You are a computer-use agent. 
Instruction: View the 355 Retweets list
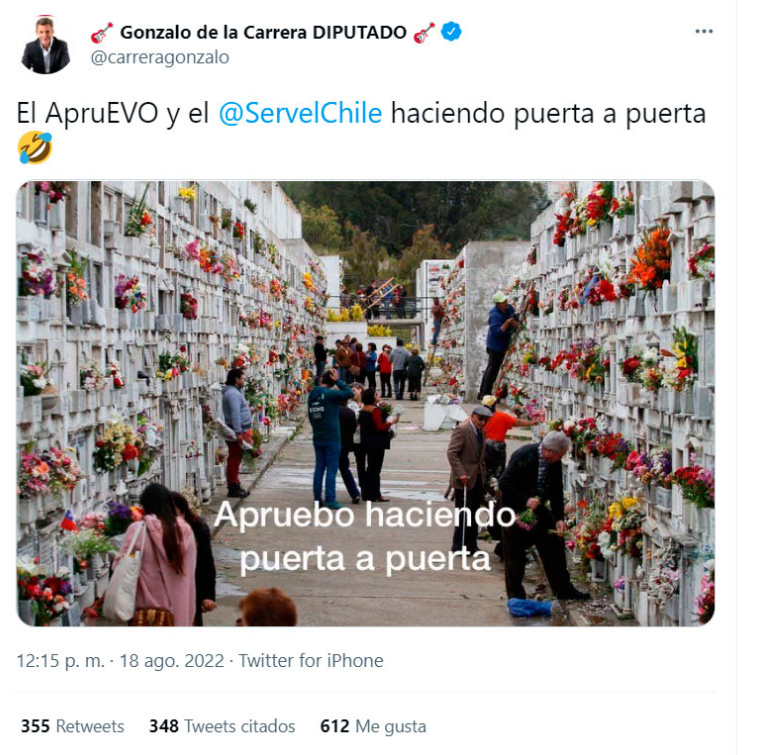point(73,726)
